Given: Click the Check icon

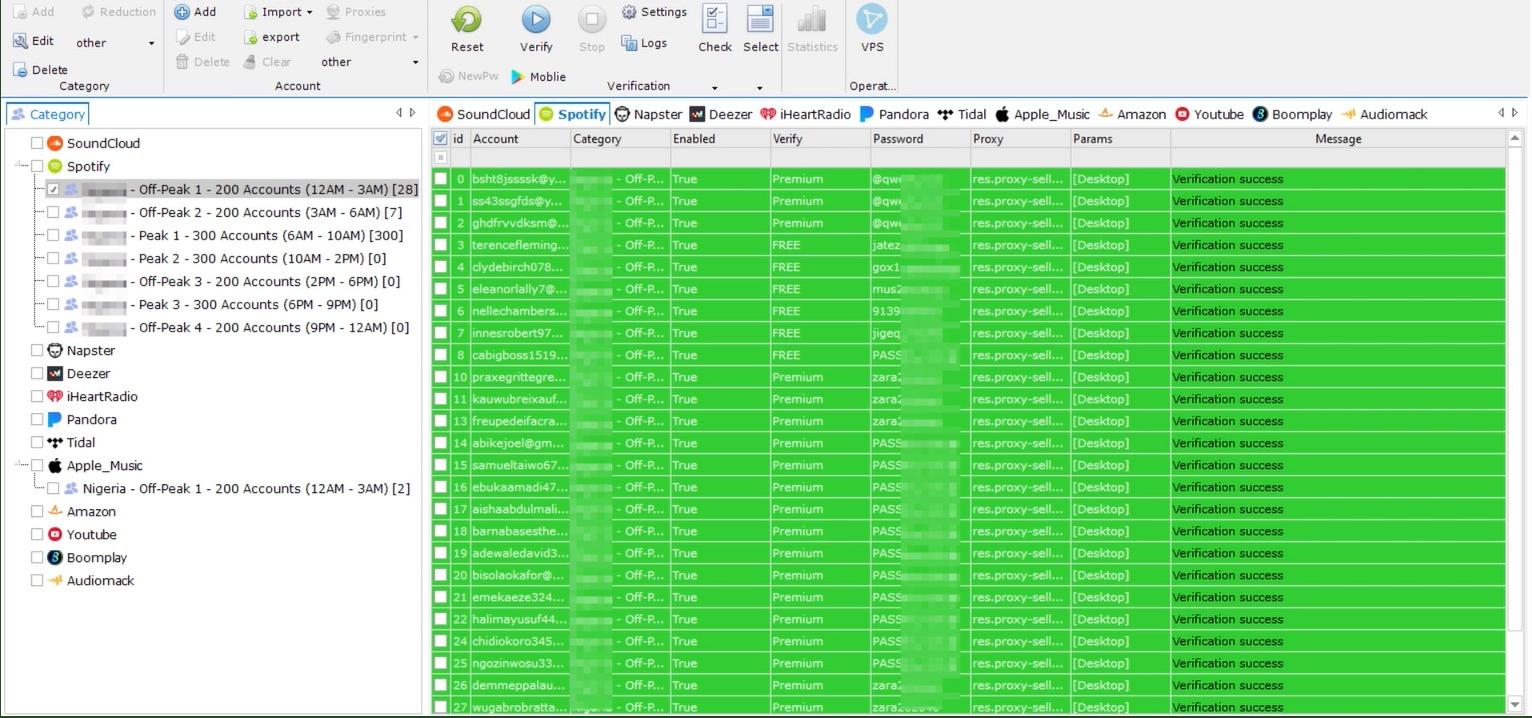Looking at the screenshot, I should (x=715, y=20).
